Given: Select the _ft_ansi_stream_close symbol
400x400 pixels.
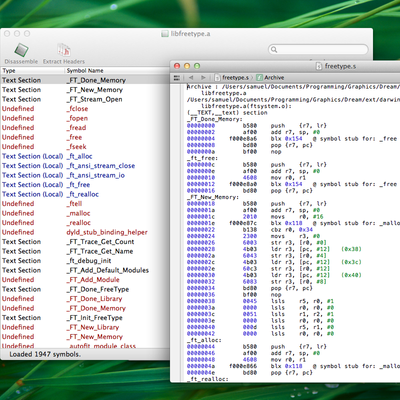Looking at the screenshot, I should [85, 166].
